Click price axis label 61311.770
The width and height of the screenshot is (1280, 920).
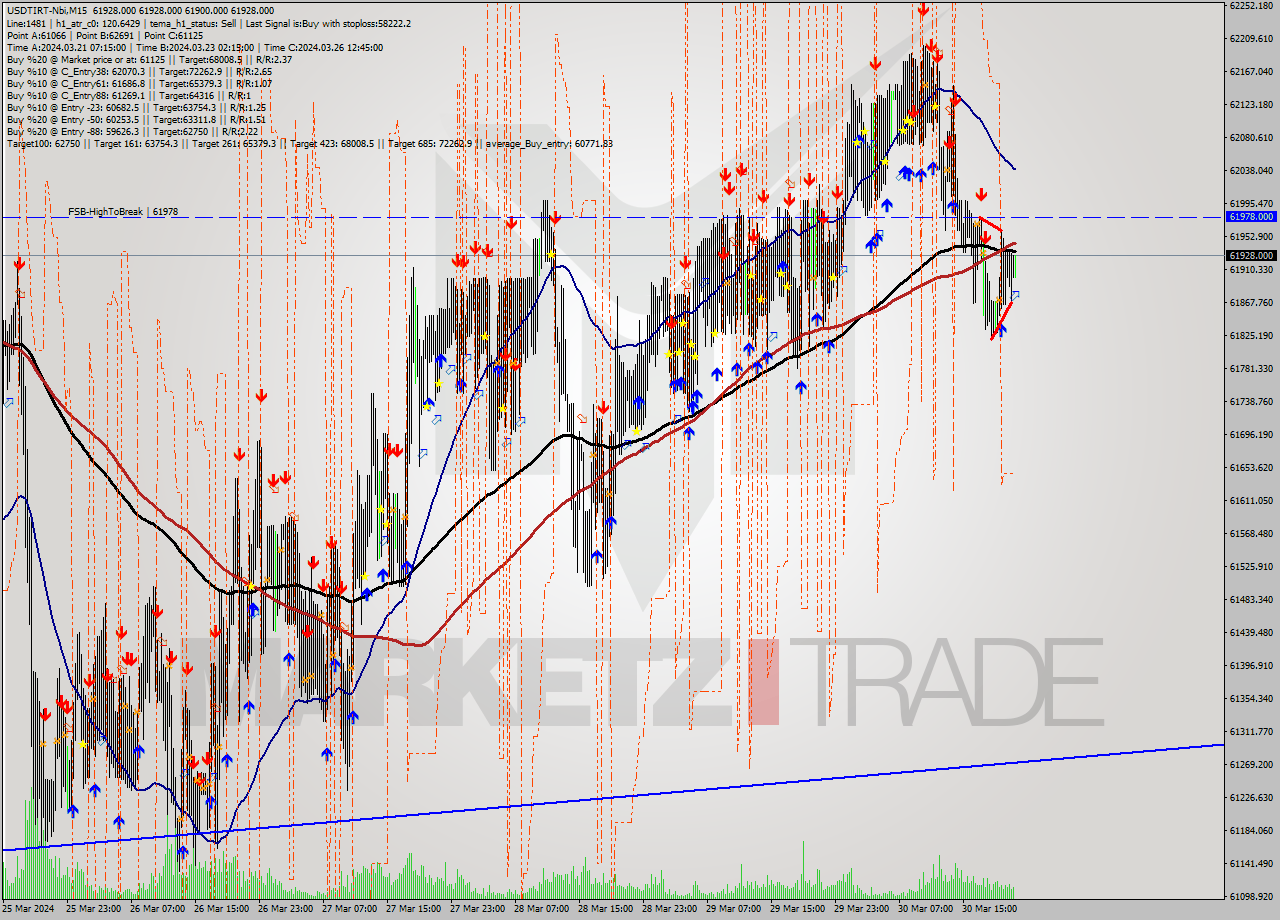(x=1251, y=731)
